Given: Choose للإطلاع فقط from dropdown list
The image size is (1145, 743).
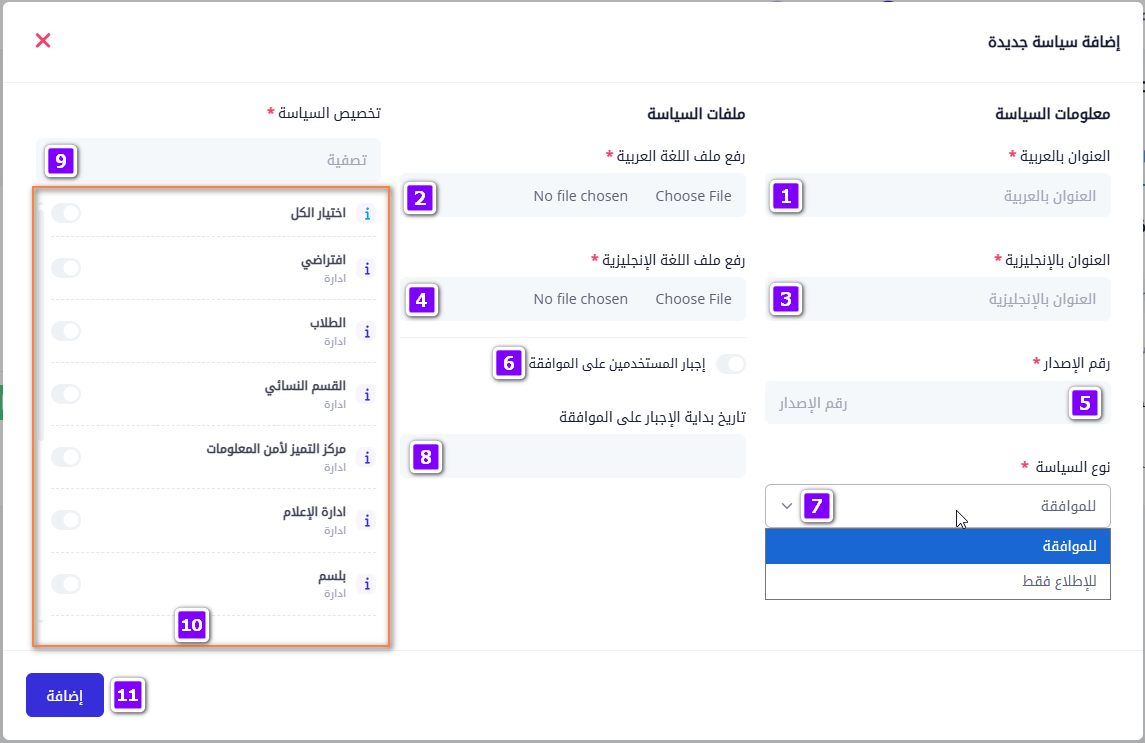Looking at the screenshot, I should 937,582.
